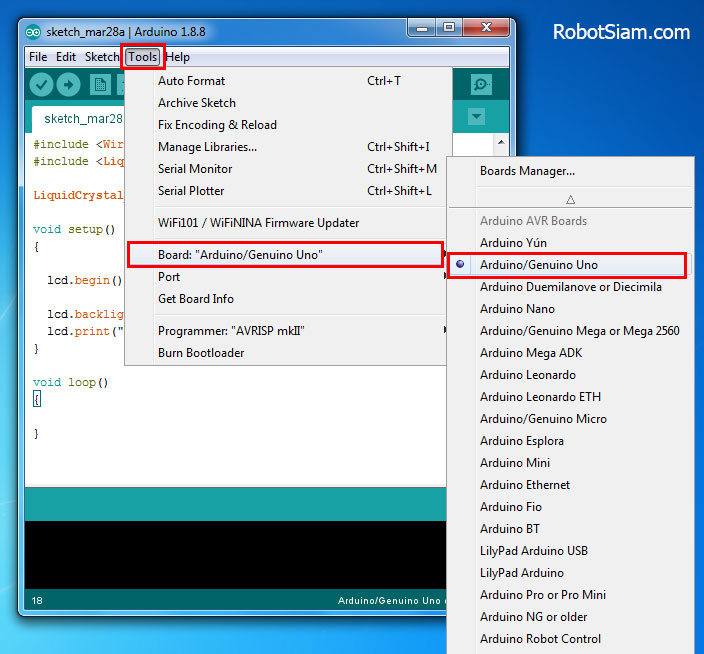Minimize the Arduino window

(x=422, y=28)
